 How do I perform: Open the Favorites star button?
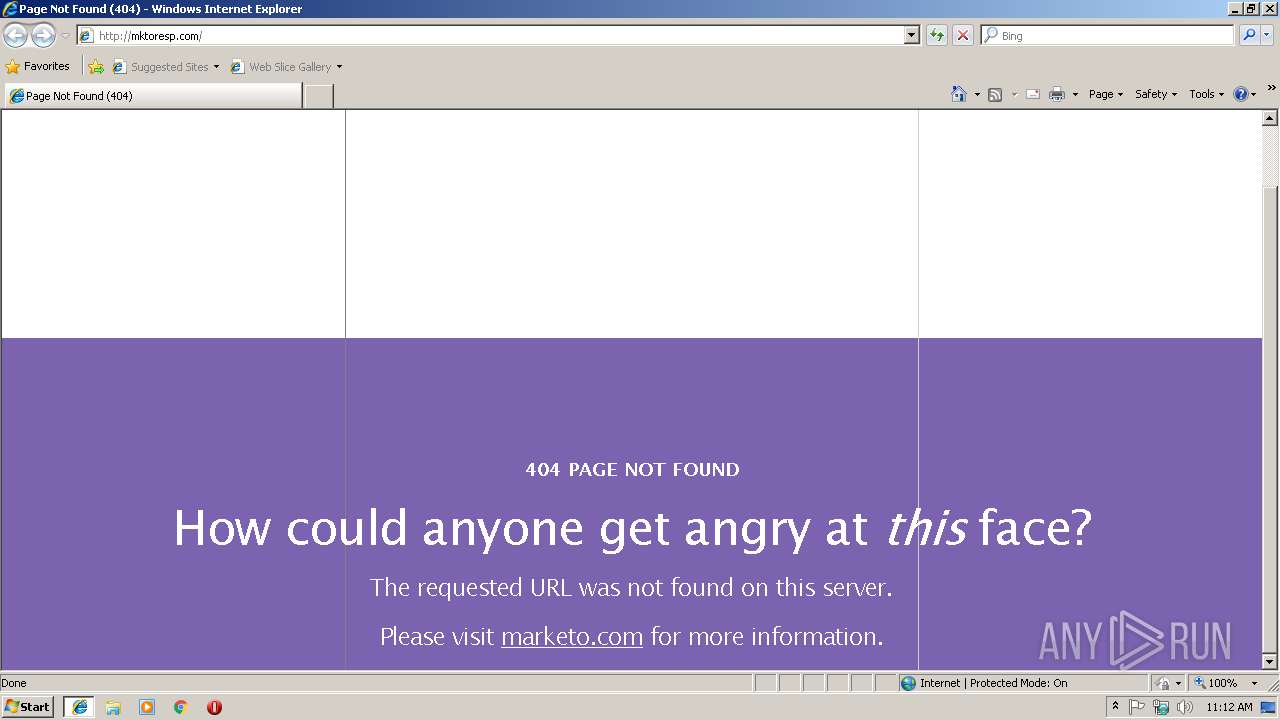coord(37,67)
